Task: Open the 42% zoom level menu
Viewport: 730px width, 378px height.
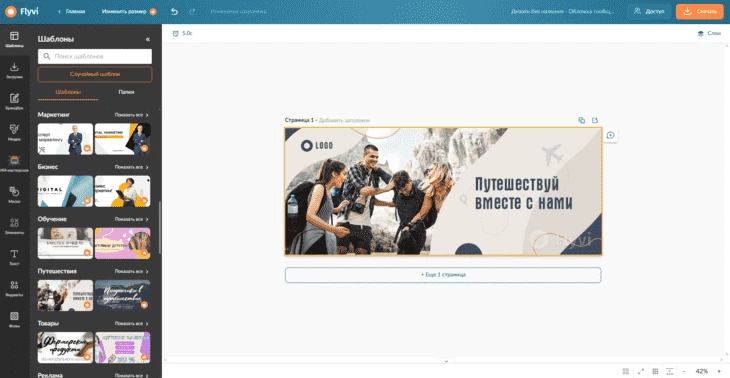Action: tap(702, 371)
